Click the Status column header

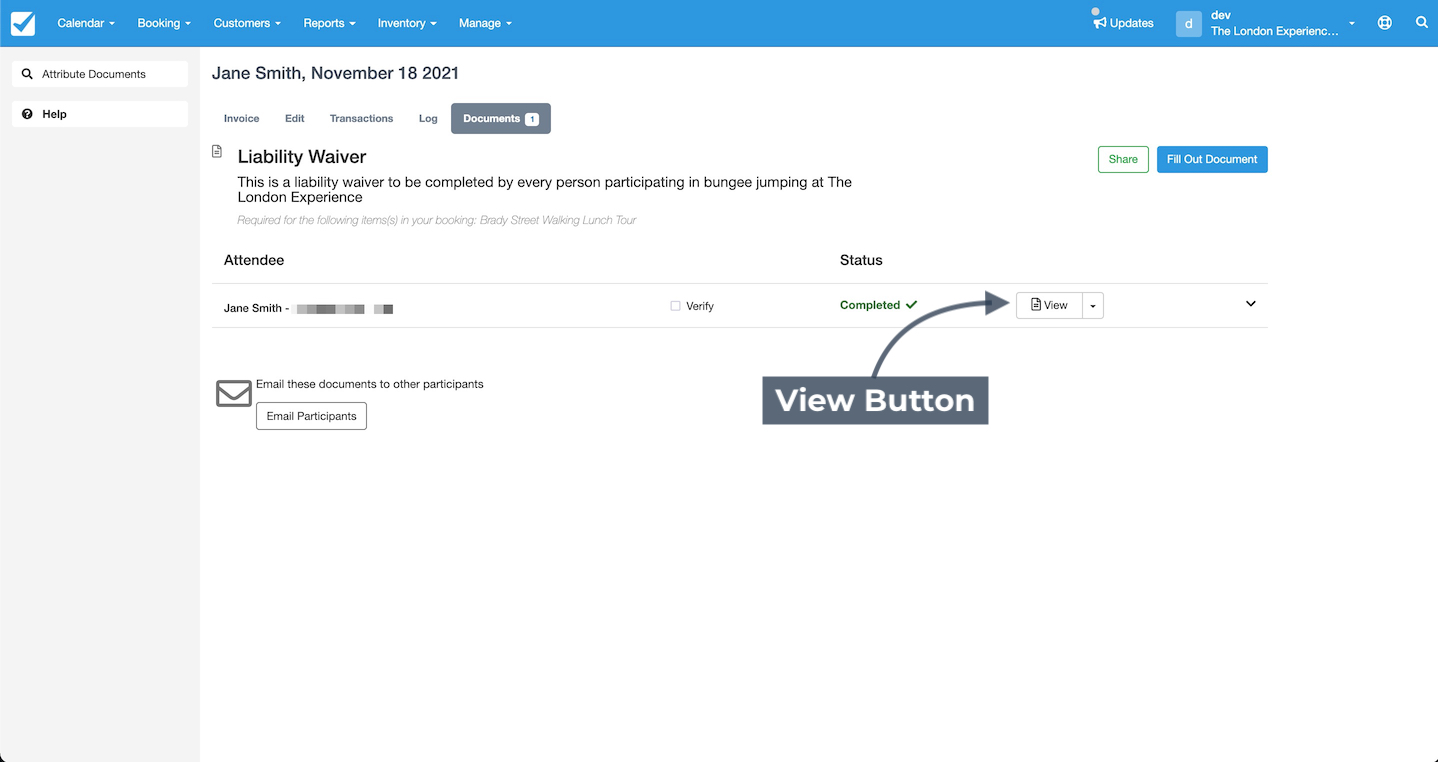[x=861, y=260]
